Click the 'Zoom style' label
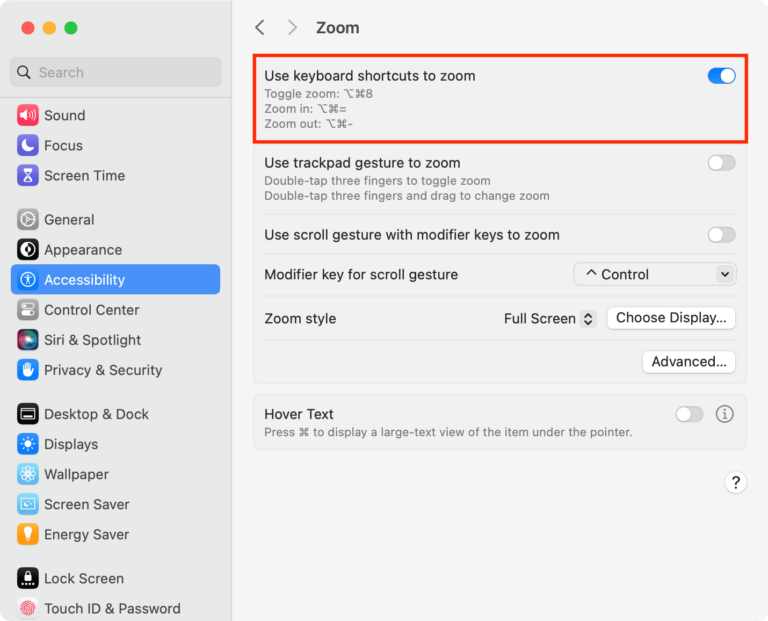Screen dimensions: 768x621 [x=300, y=319]
